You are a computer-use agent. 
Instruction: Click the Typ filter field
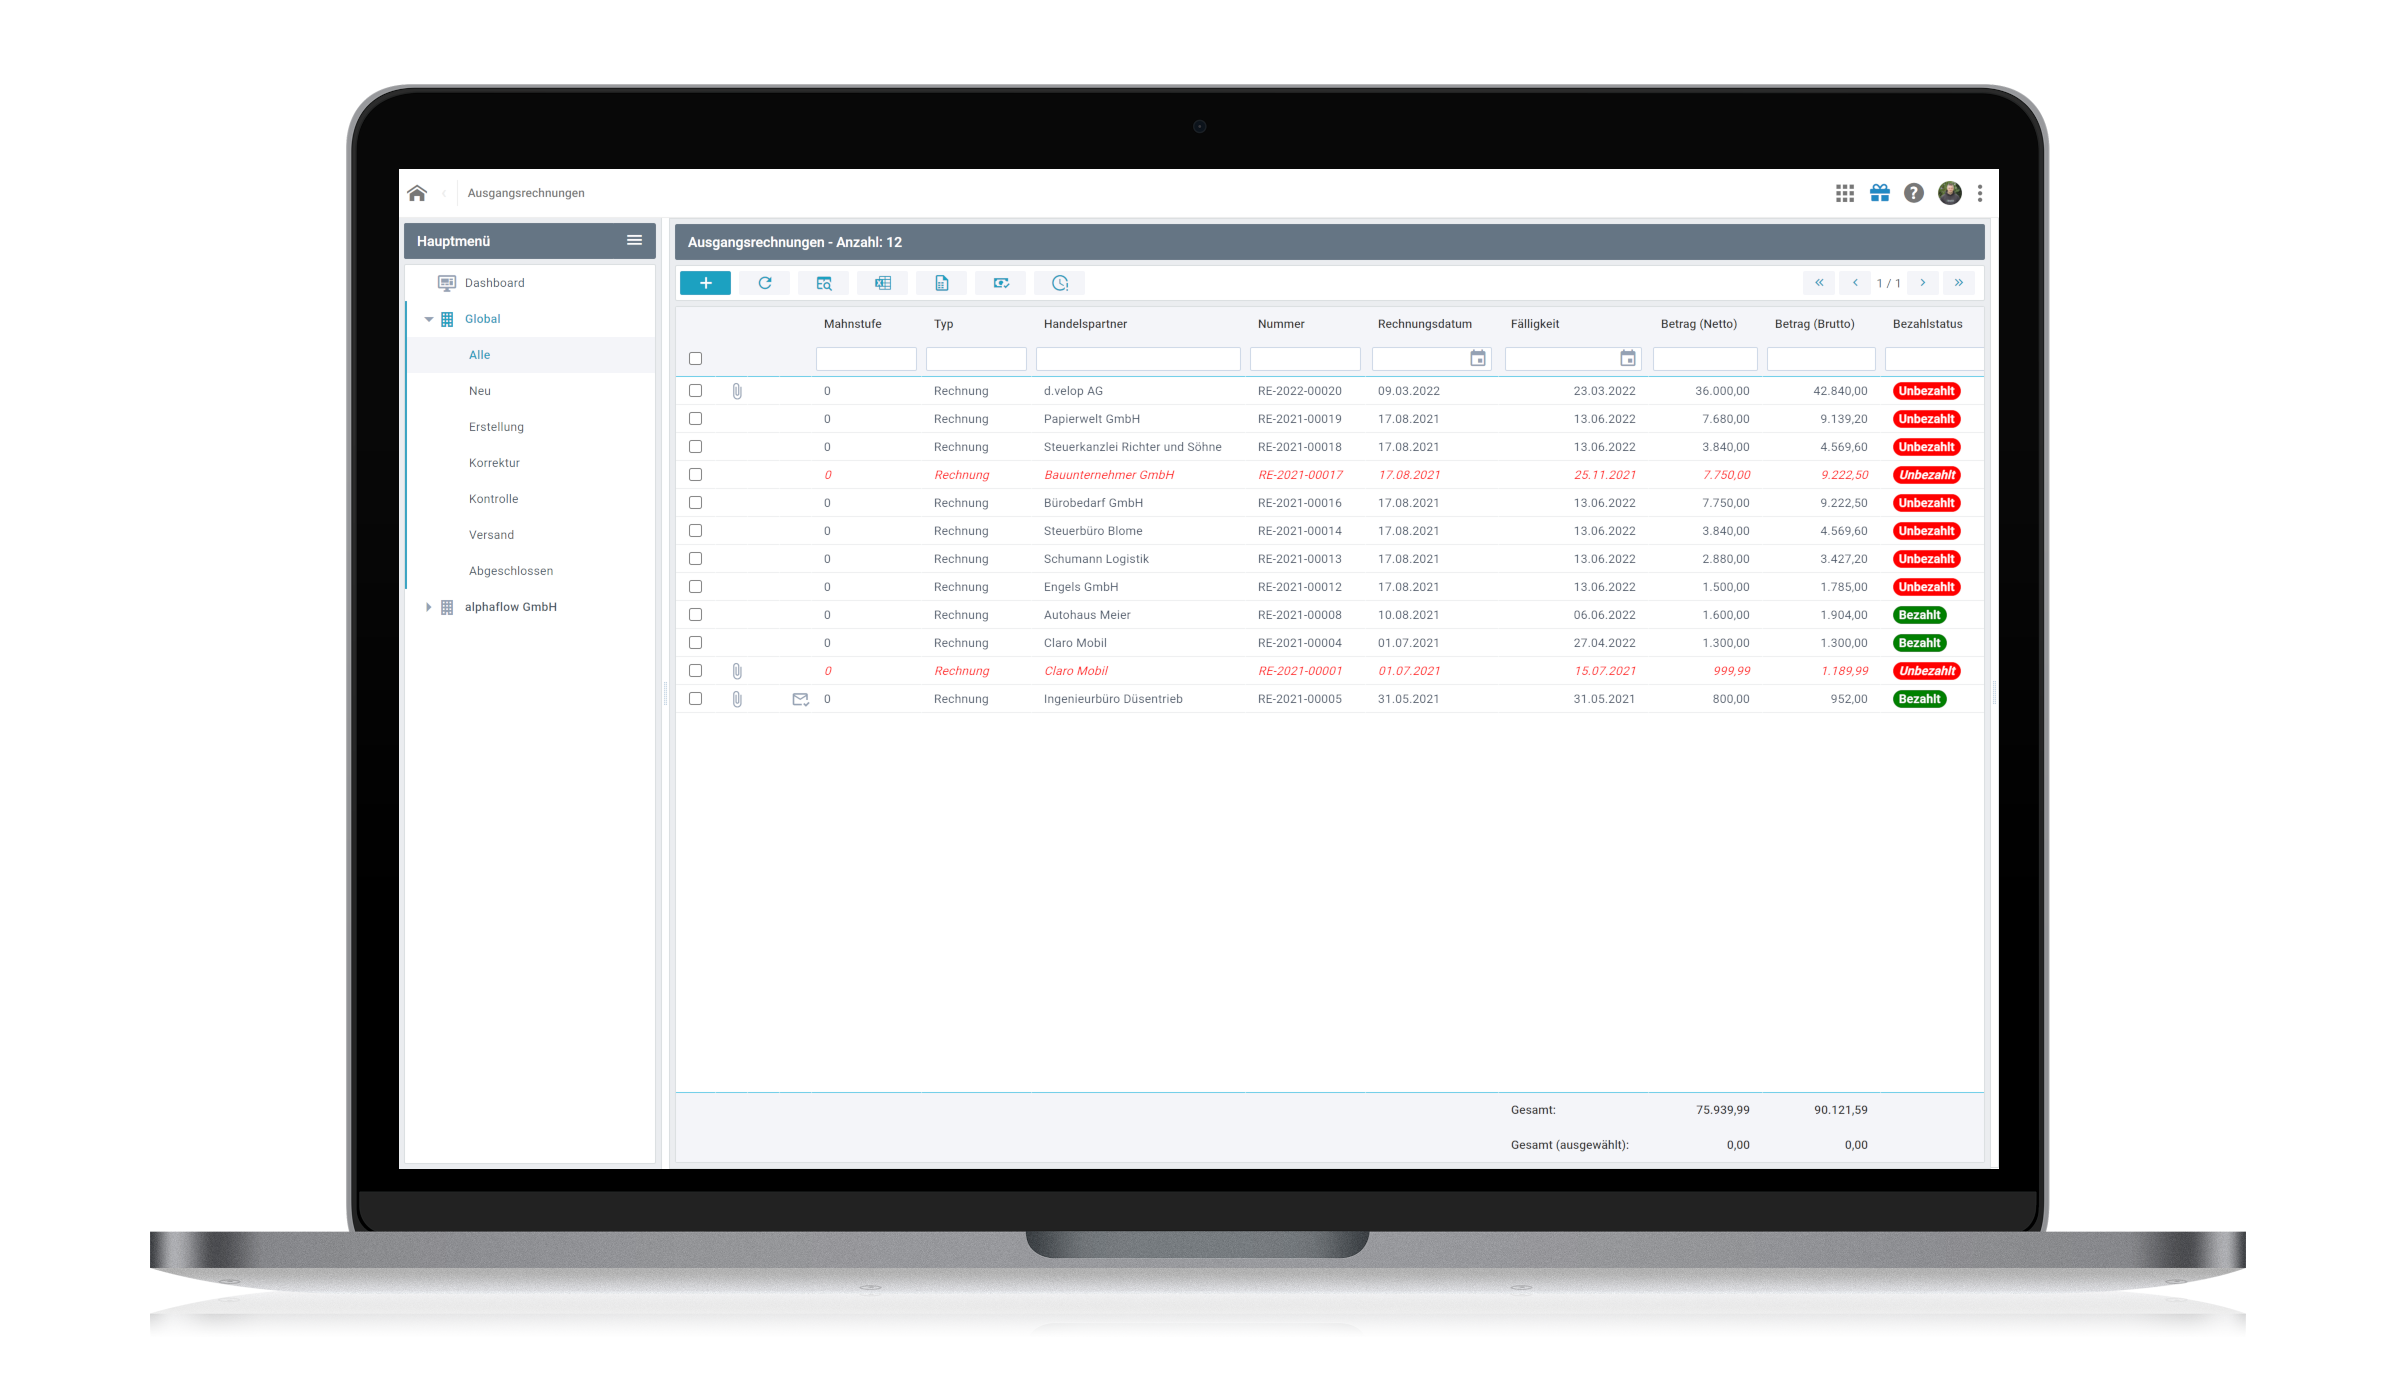point(976,358)
